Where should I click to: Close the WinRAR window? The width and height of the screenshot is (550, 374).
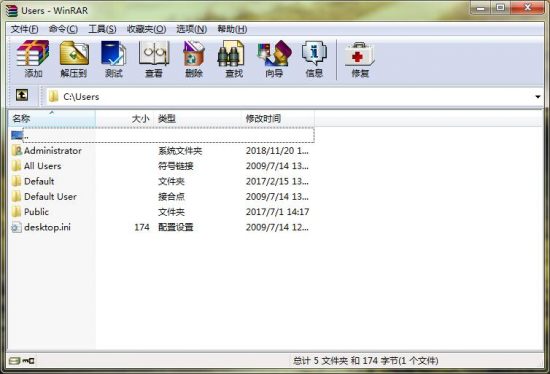pos(528,8)
